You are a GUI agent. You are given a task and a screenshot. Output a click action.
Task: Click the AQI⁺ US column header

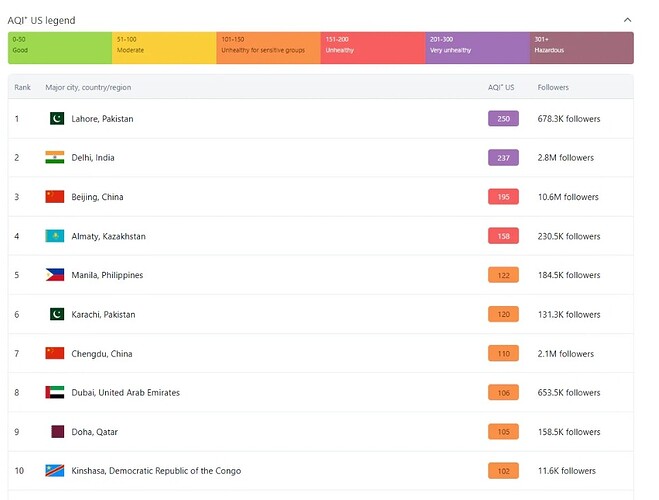coord(501,88)
